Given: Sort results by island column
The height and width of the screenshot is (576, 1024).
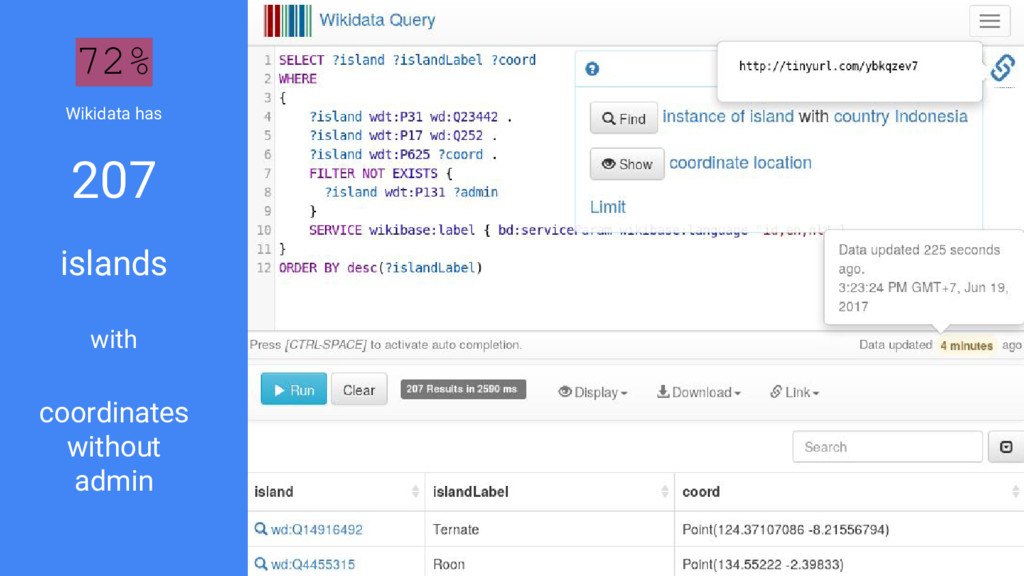Looking at the screenshot, I should click(336, 492).
